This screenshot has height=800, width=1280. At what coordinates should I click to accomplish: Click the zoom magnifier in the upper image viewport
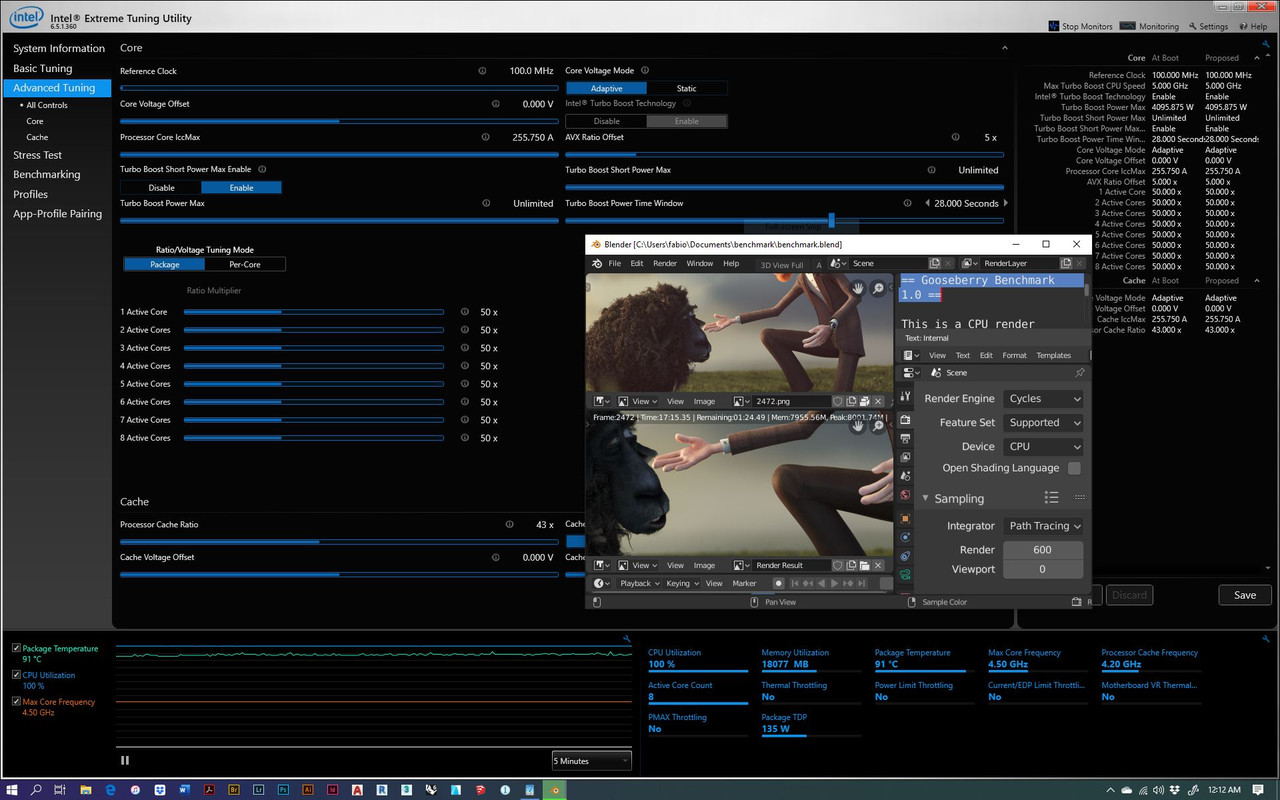878,288
